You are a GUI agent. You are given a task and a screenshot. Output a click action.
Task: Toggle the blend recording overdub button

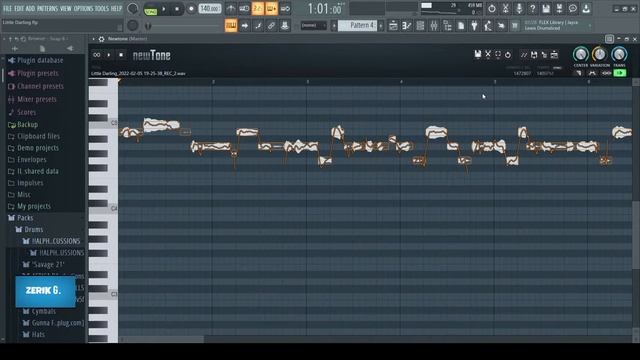click(271, 9)
